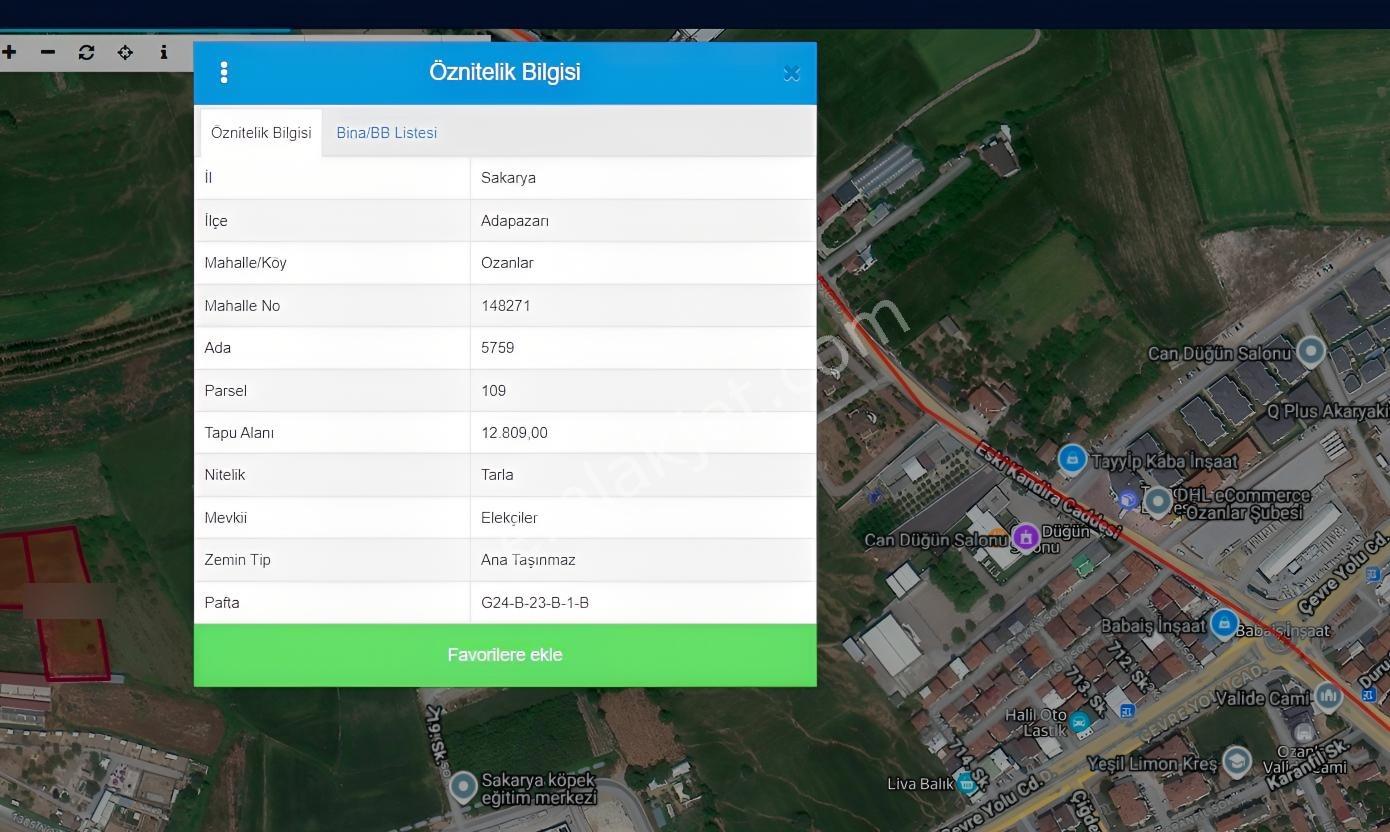Viewport: 1390px width, 832px height.
Task: Click the "Zemin Tip" row label
Action: pos(238,560)
